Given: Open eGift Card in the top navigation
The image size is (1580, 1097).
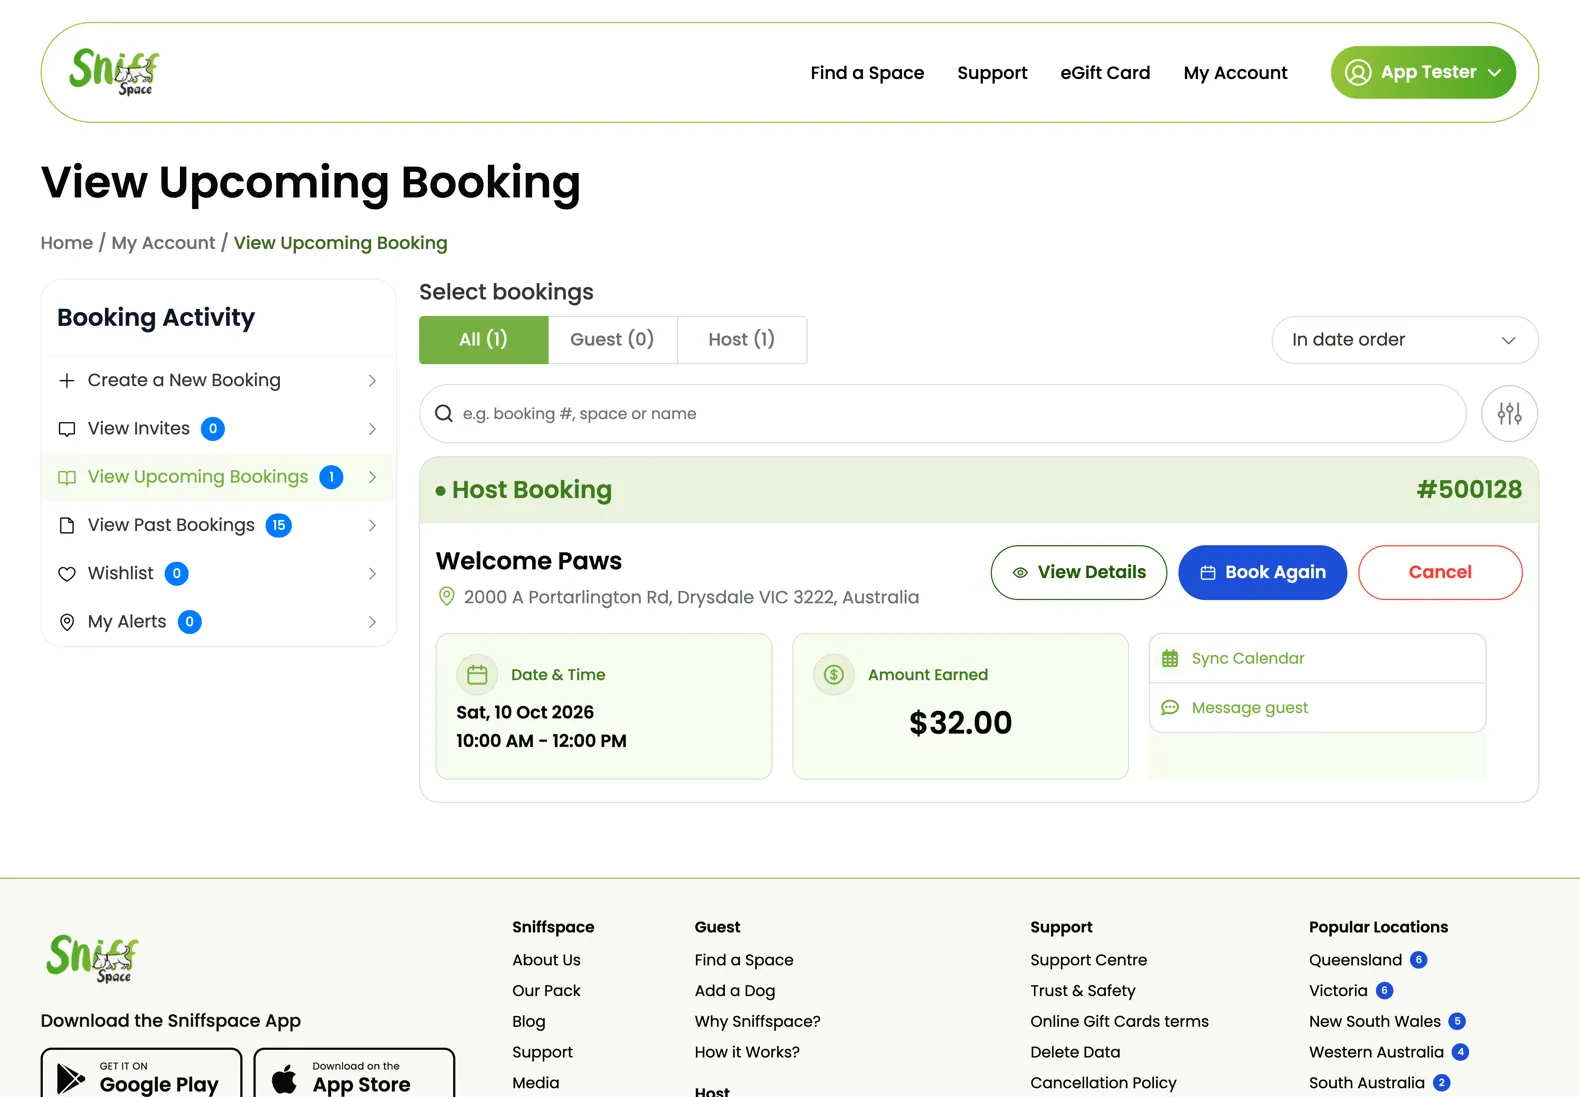Looking at the screenshot, I should tap(1105, 73).
